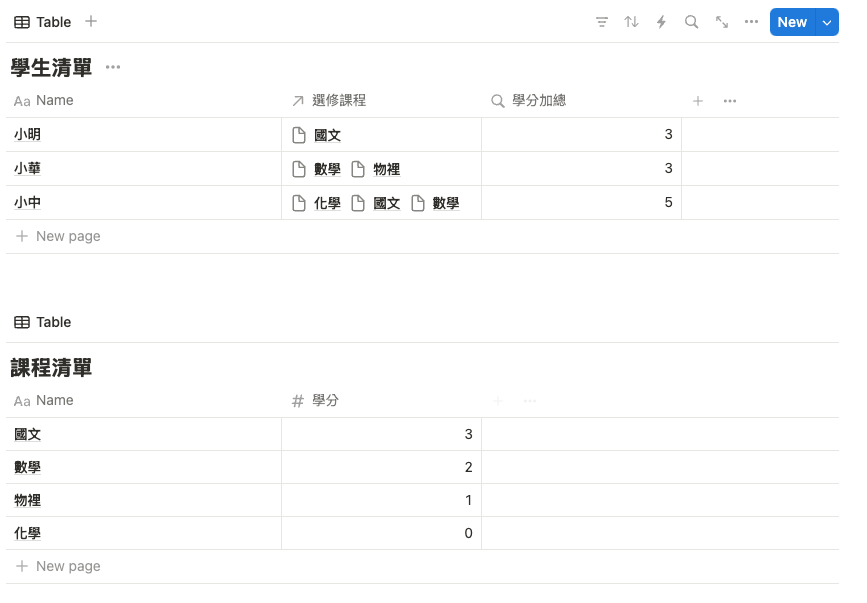Viewport: 867px width, 603px height.
Task: Expand the New button dropdown arrow
Action: click(826, 22)
